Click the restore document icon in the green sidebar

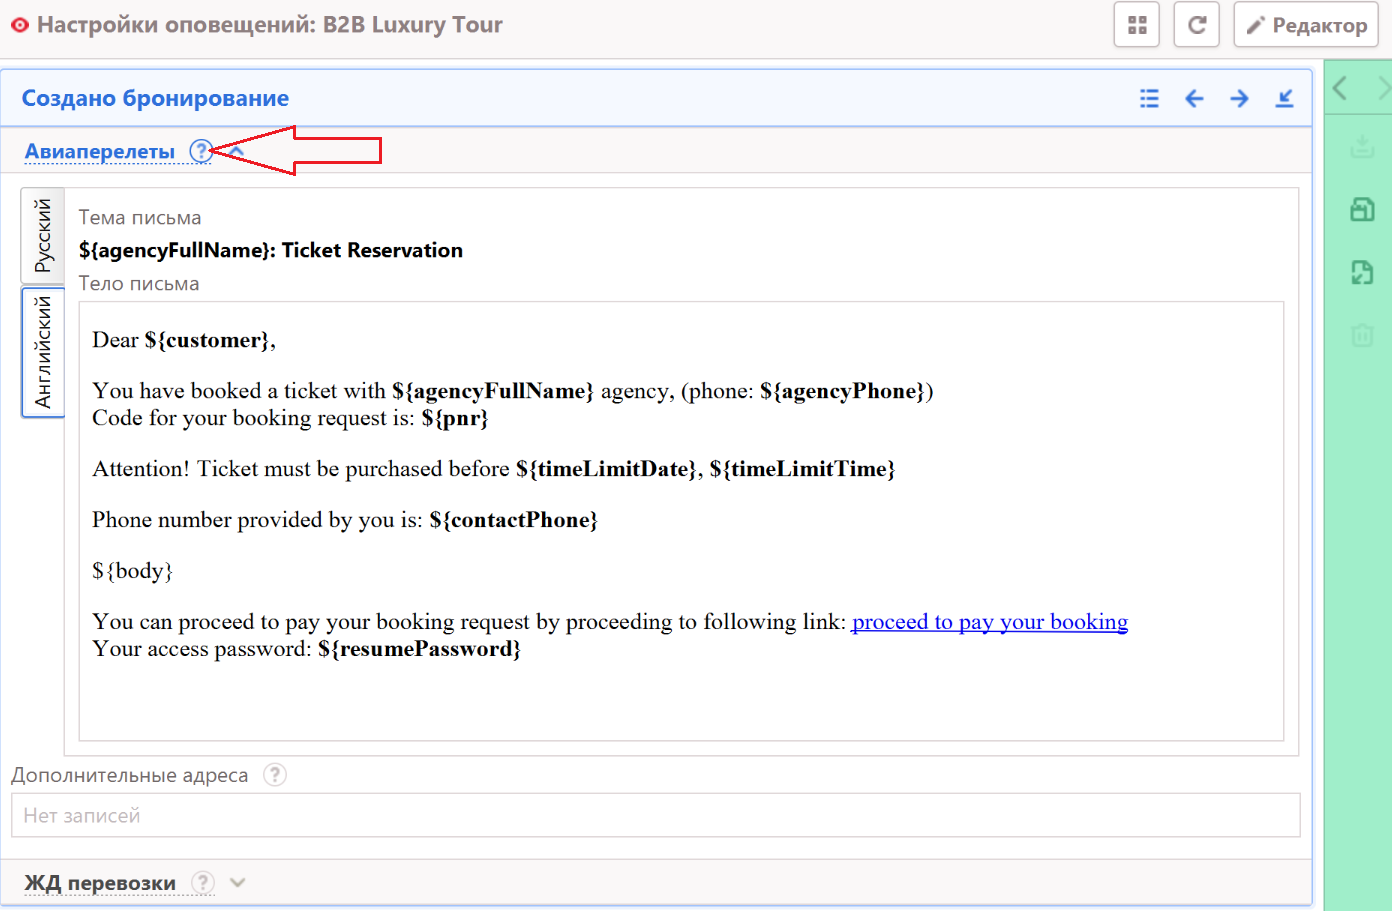[1362, 272]
